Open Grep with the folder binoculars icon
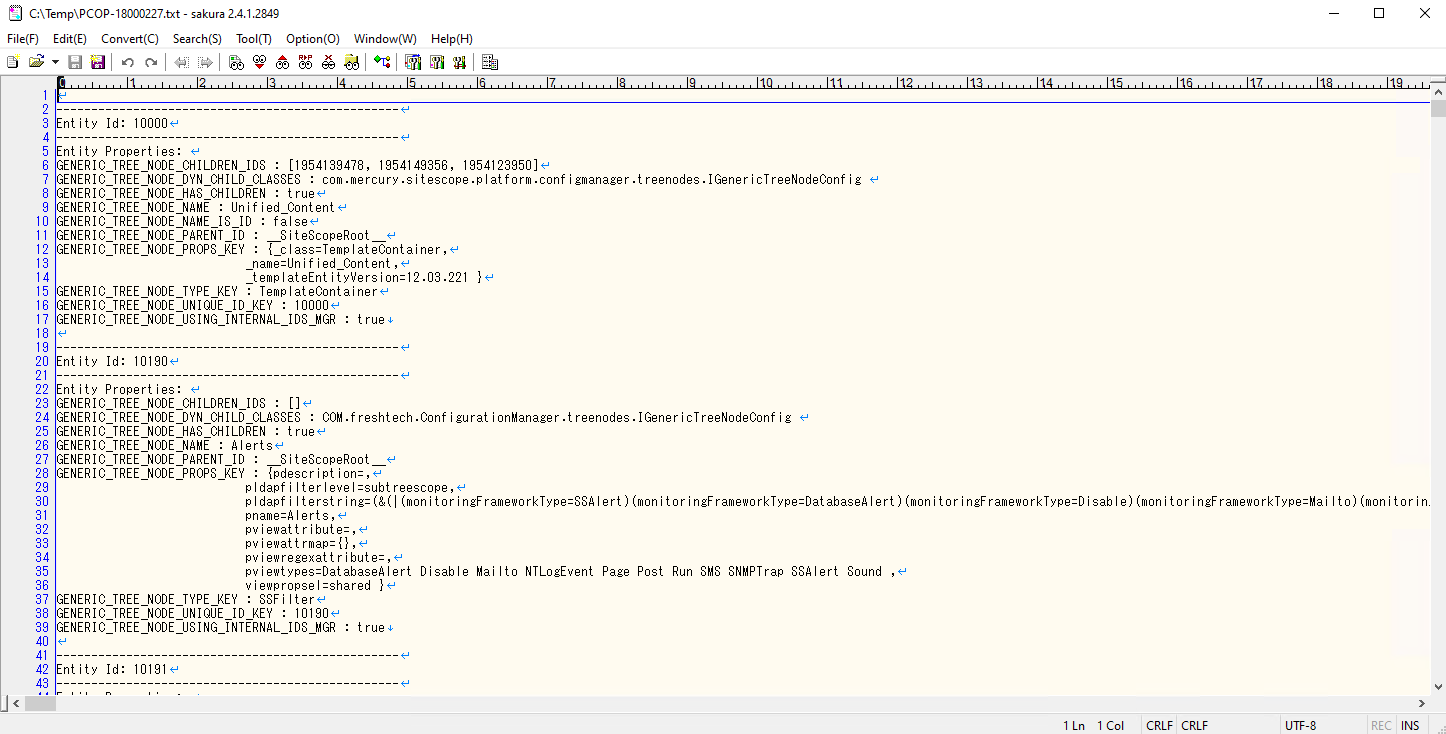The width and height of the screenshot is (1446, 734). 351,62
